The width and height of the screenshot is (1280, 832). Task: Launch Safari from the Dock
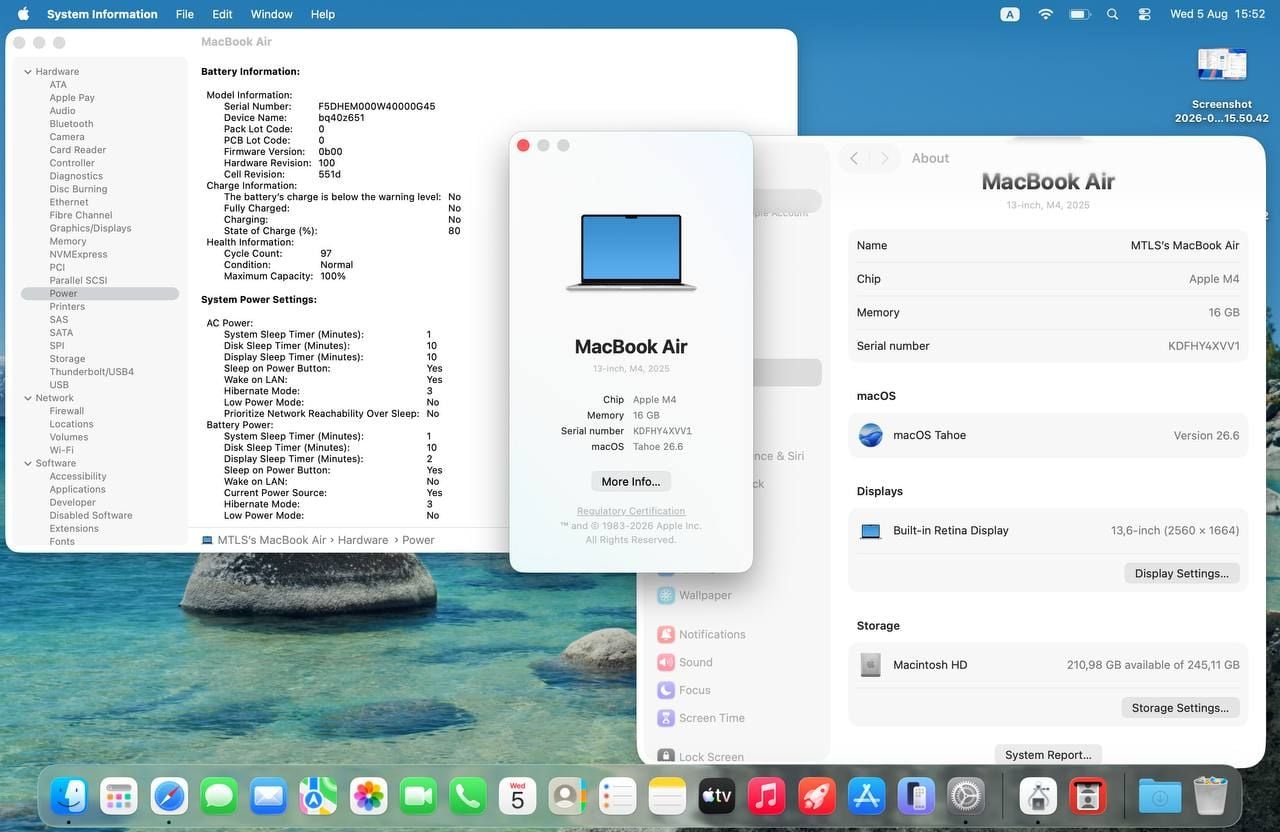(169, 796)
